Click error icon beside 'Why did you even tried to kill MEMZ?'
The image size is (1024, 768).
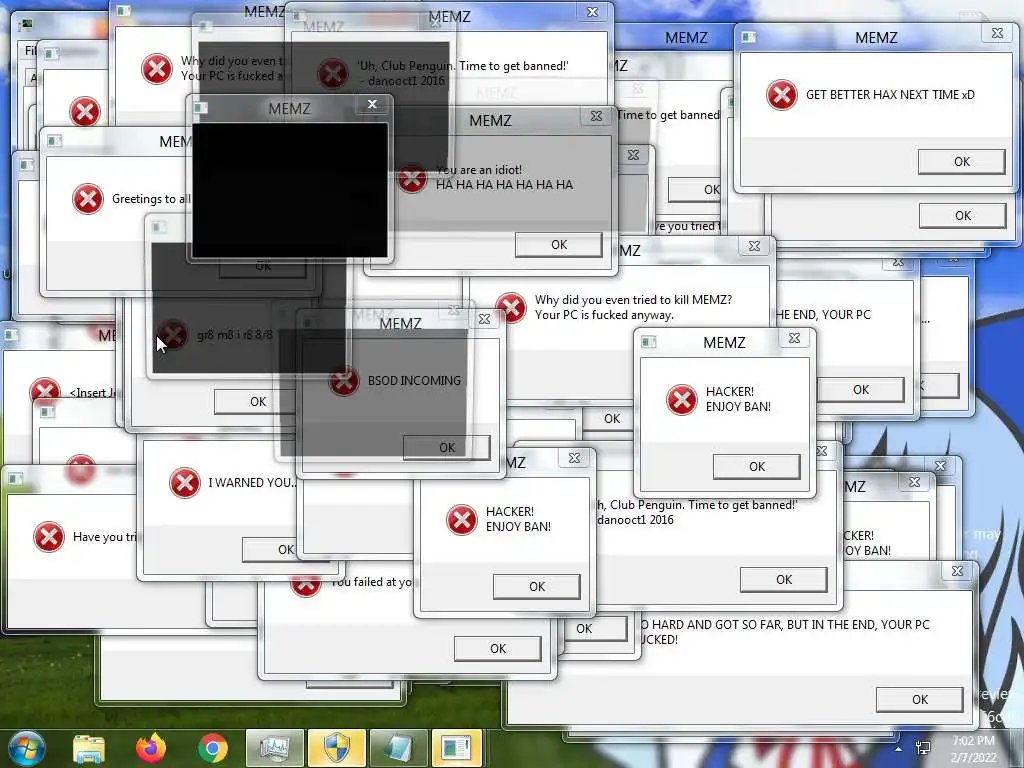click(511, 307)
